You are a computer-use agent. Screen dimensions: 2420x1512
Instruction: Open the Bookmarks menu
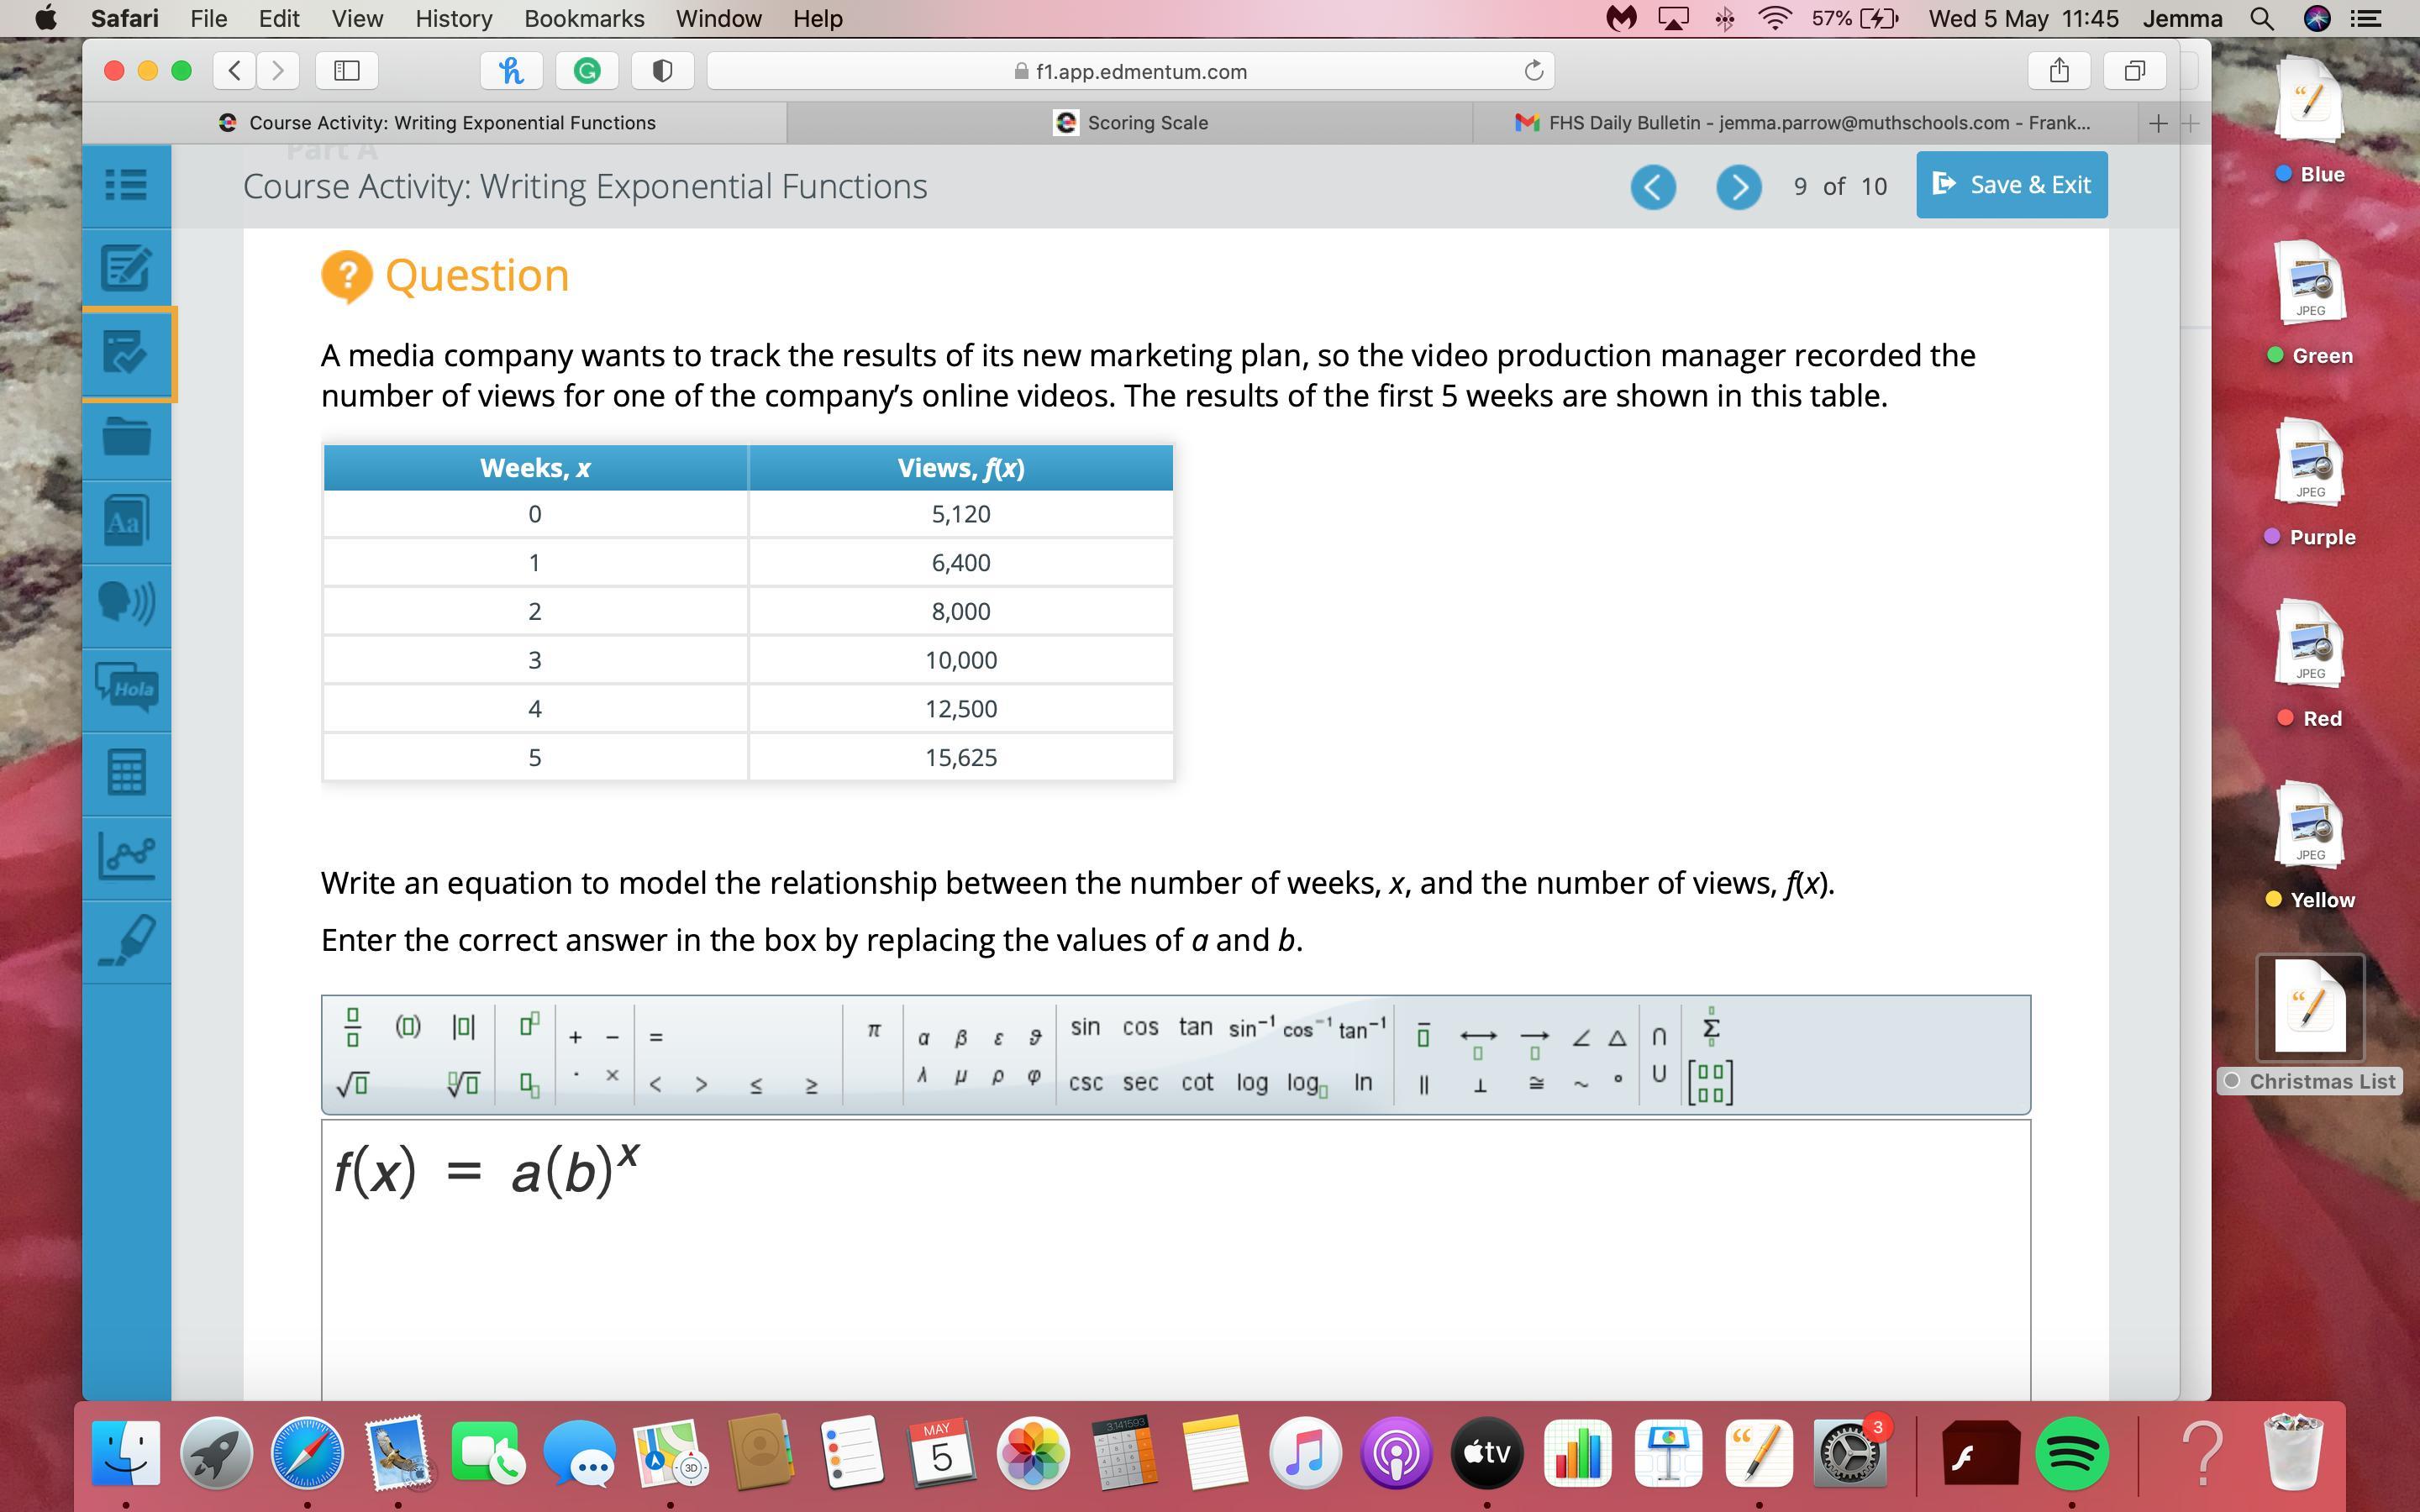(584, 18)
